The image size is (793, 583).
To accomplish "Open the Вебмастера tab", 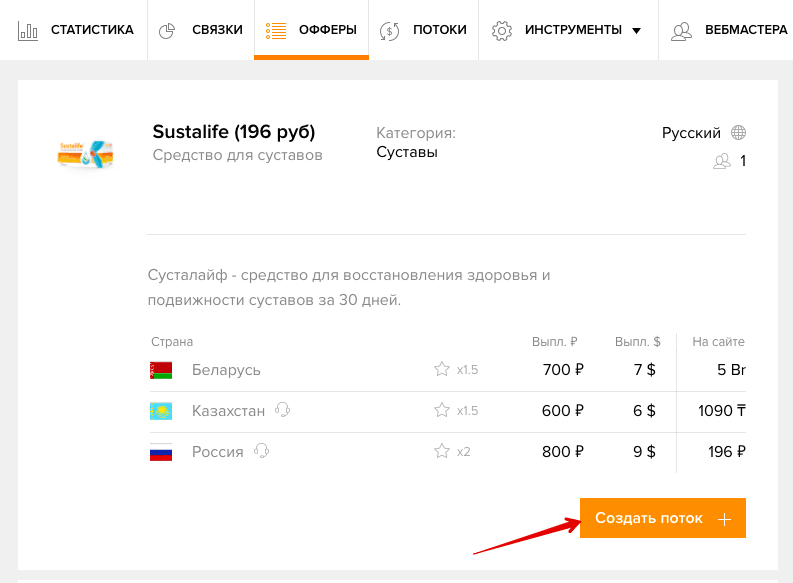I will (x=727, y=30).
